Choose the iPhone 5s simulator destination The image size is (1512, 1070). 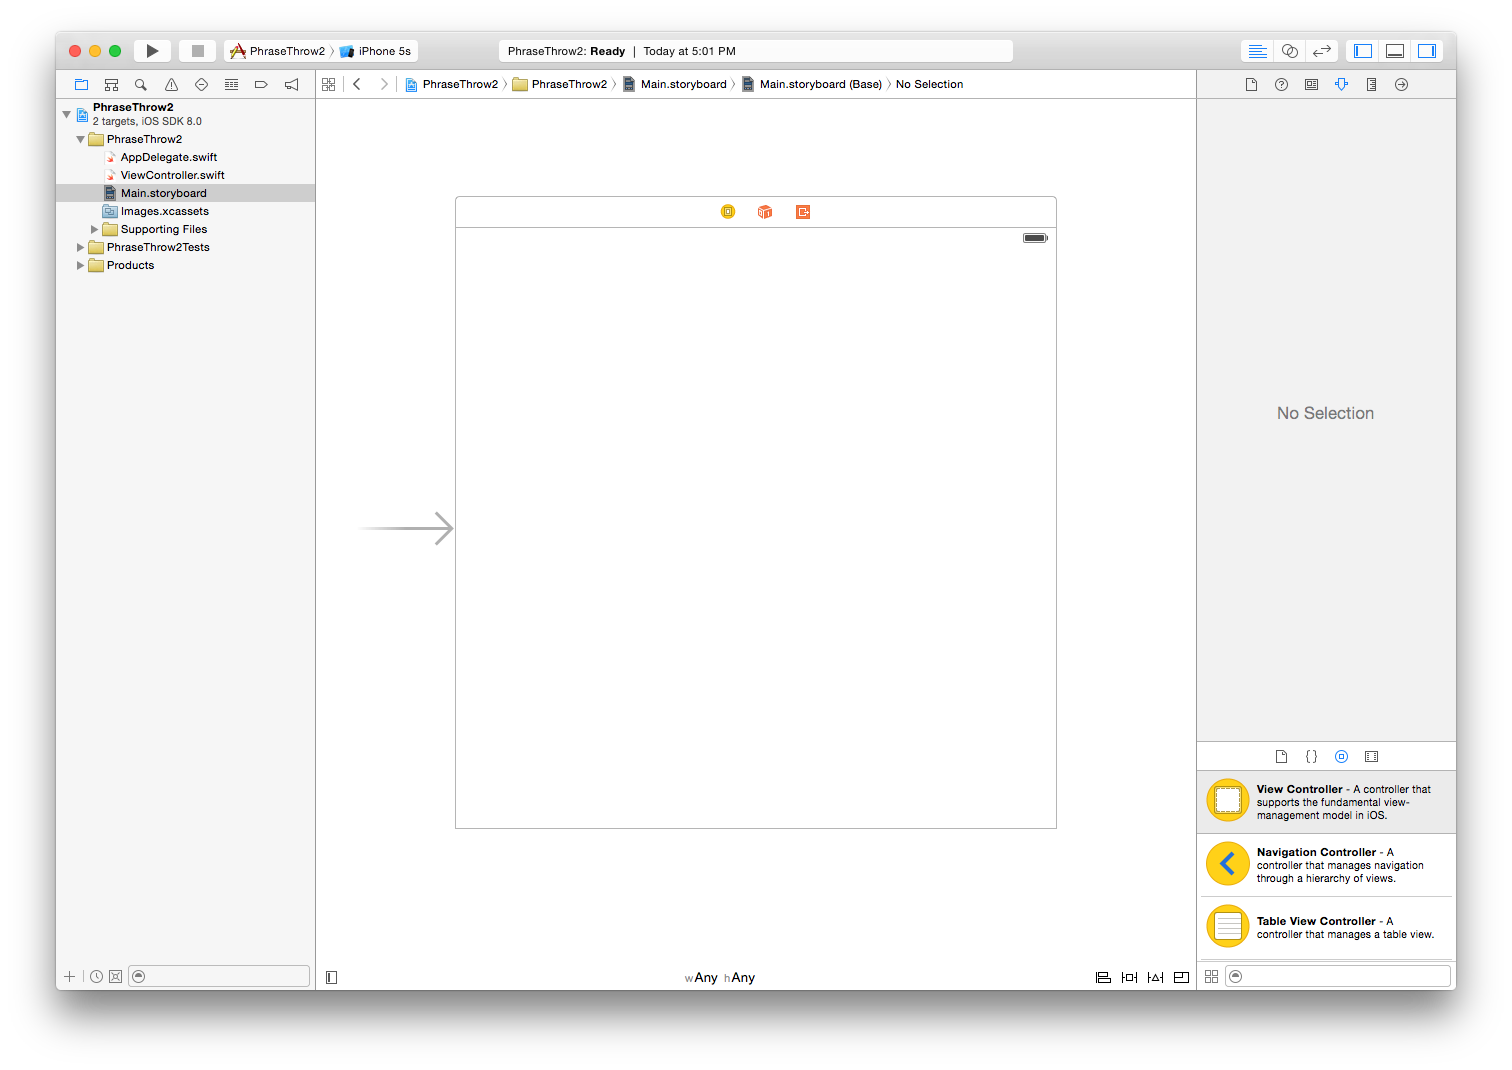point(375,51)
